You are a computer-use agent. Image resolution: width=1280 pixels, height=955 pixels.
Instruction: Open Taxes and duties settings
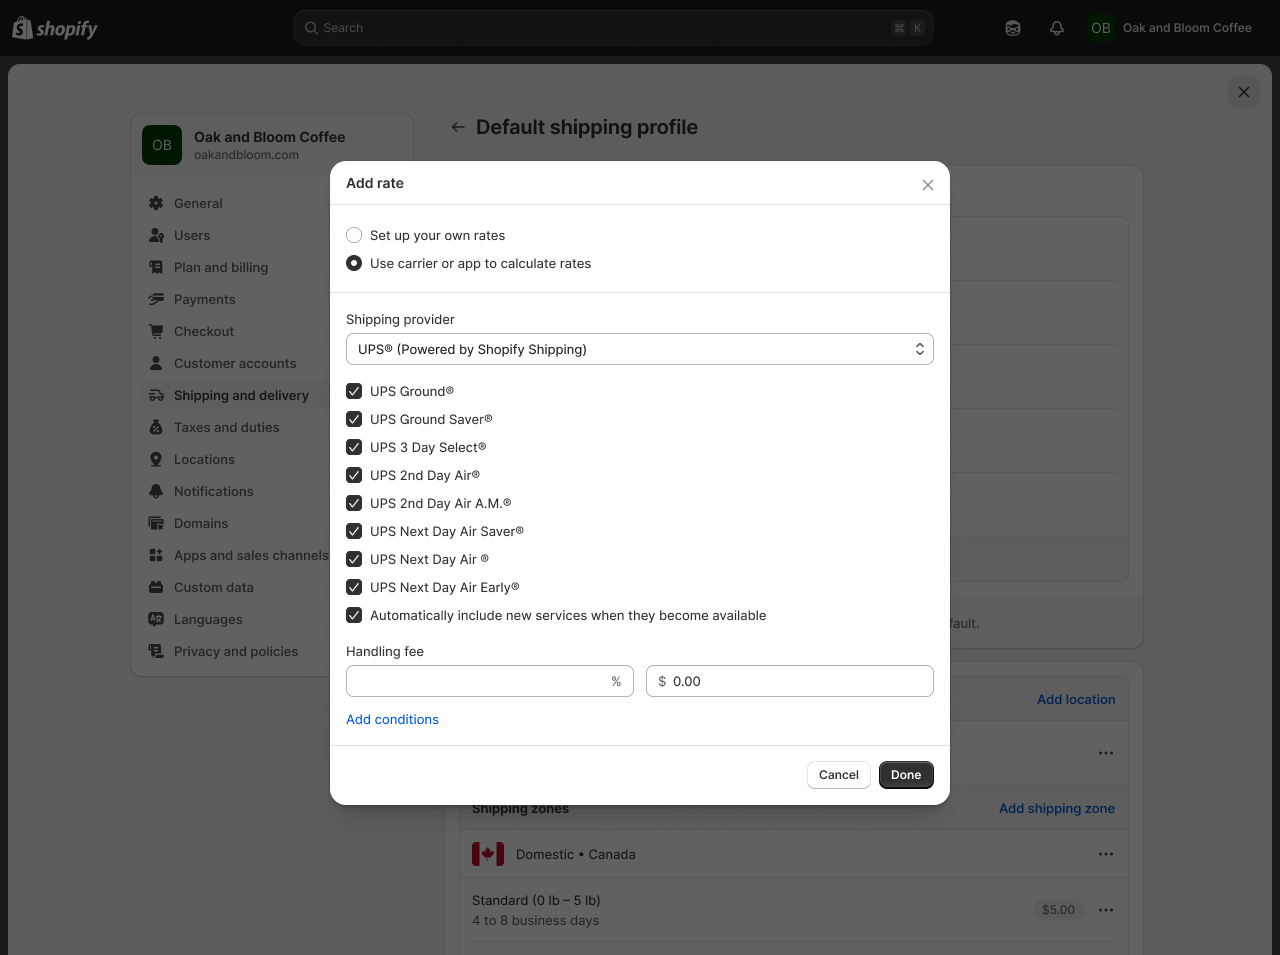pos(227,427)
